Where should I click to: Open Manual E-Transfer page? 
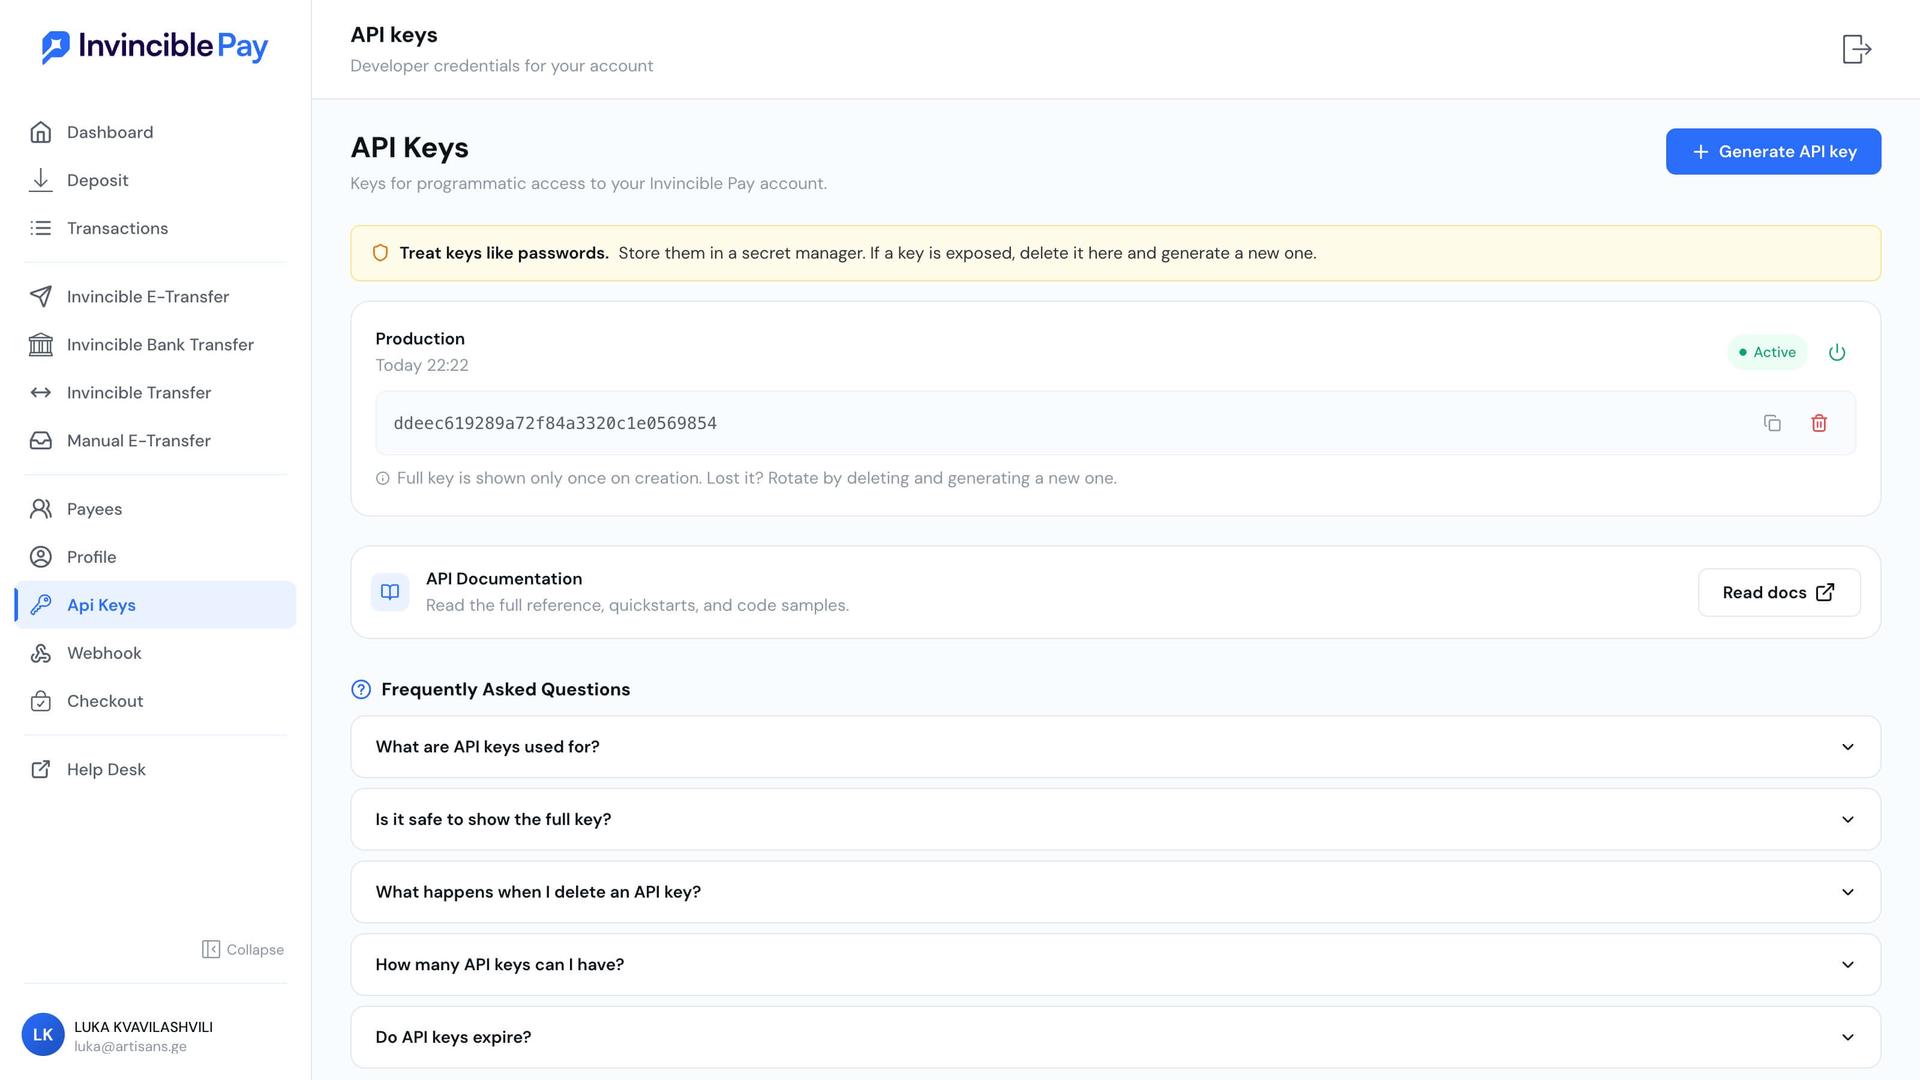[x=155, y=440]
